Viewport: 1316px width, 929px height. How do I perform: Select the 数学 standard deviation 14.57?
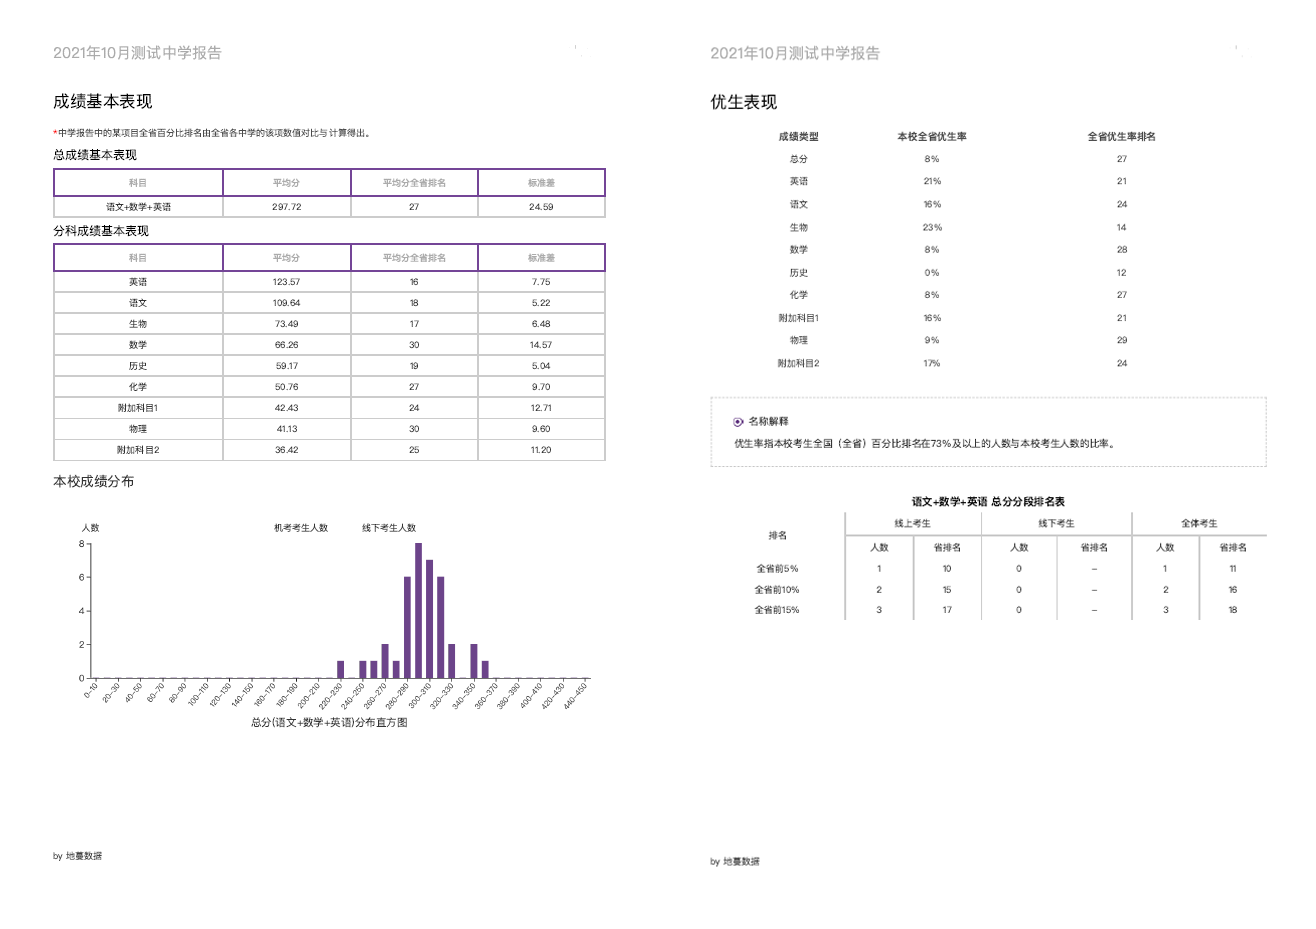(x=541, y=345)
